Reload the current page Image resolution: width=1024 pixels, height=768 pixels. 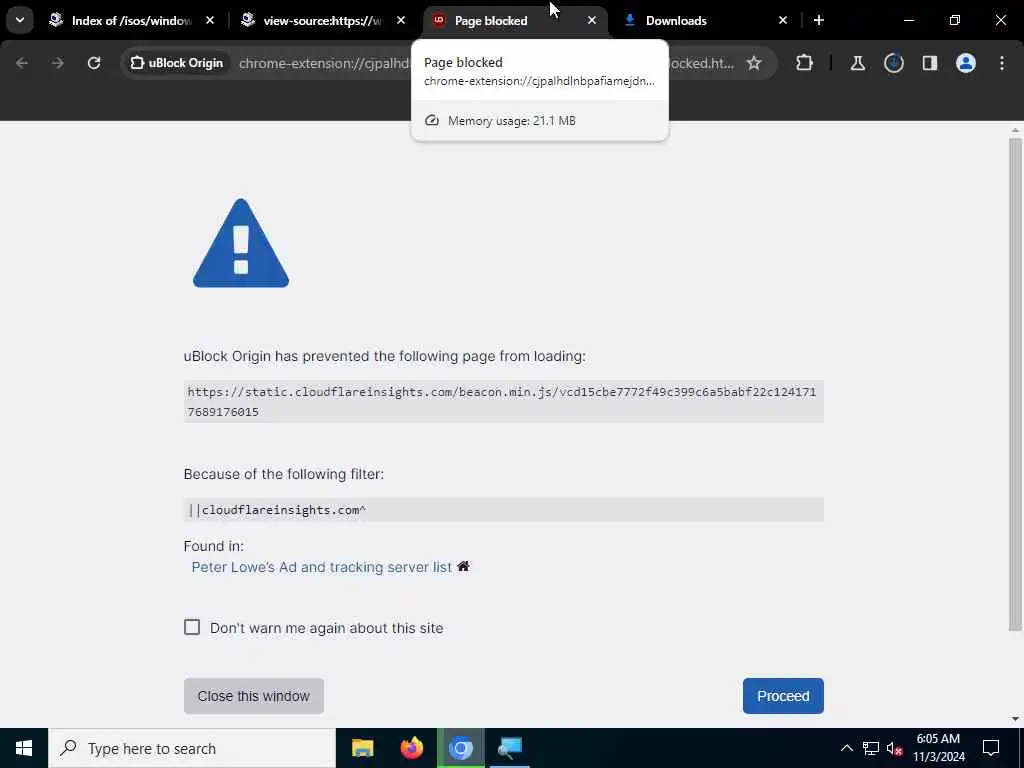tap(94, 63)
